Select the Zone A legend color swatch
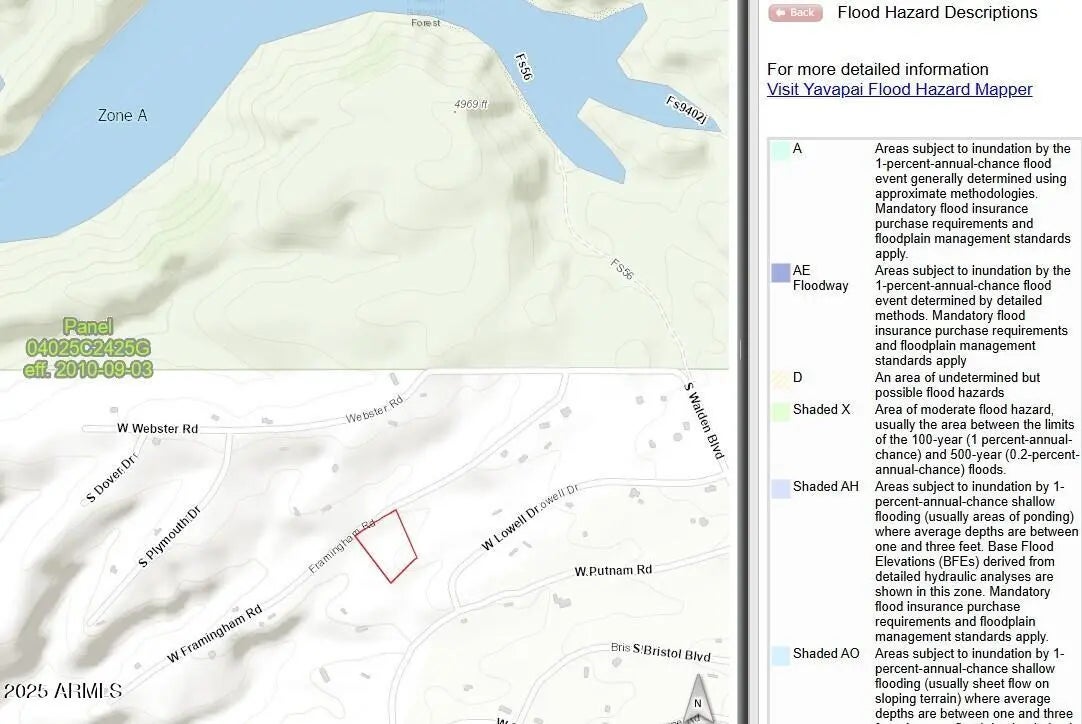The height and width of the screenshot is (724, 1082). (x=780, y=150)
